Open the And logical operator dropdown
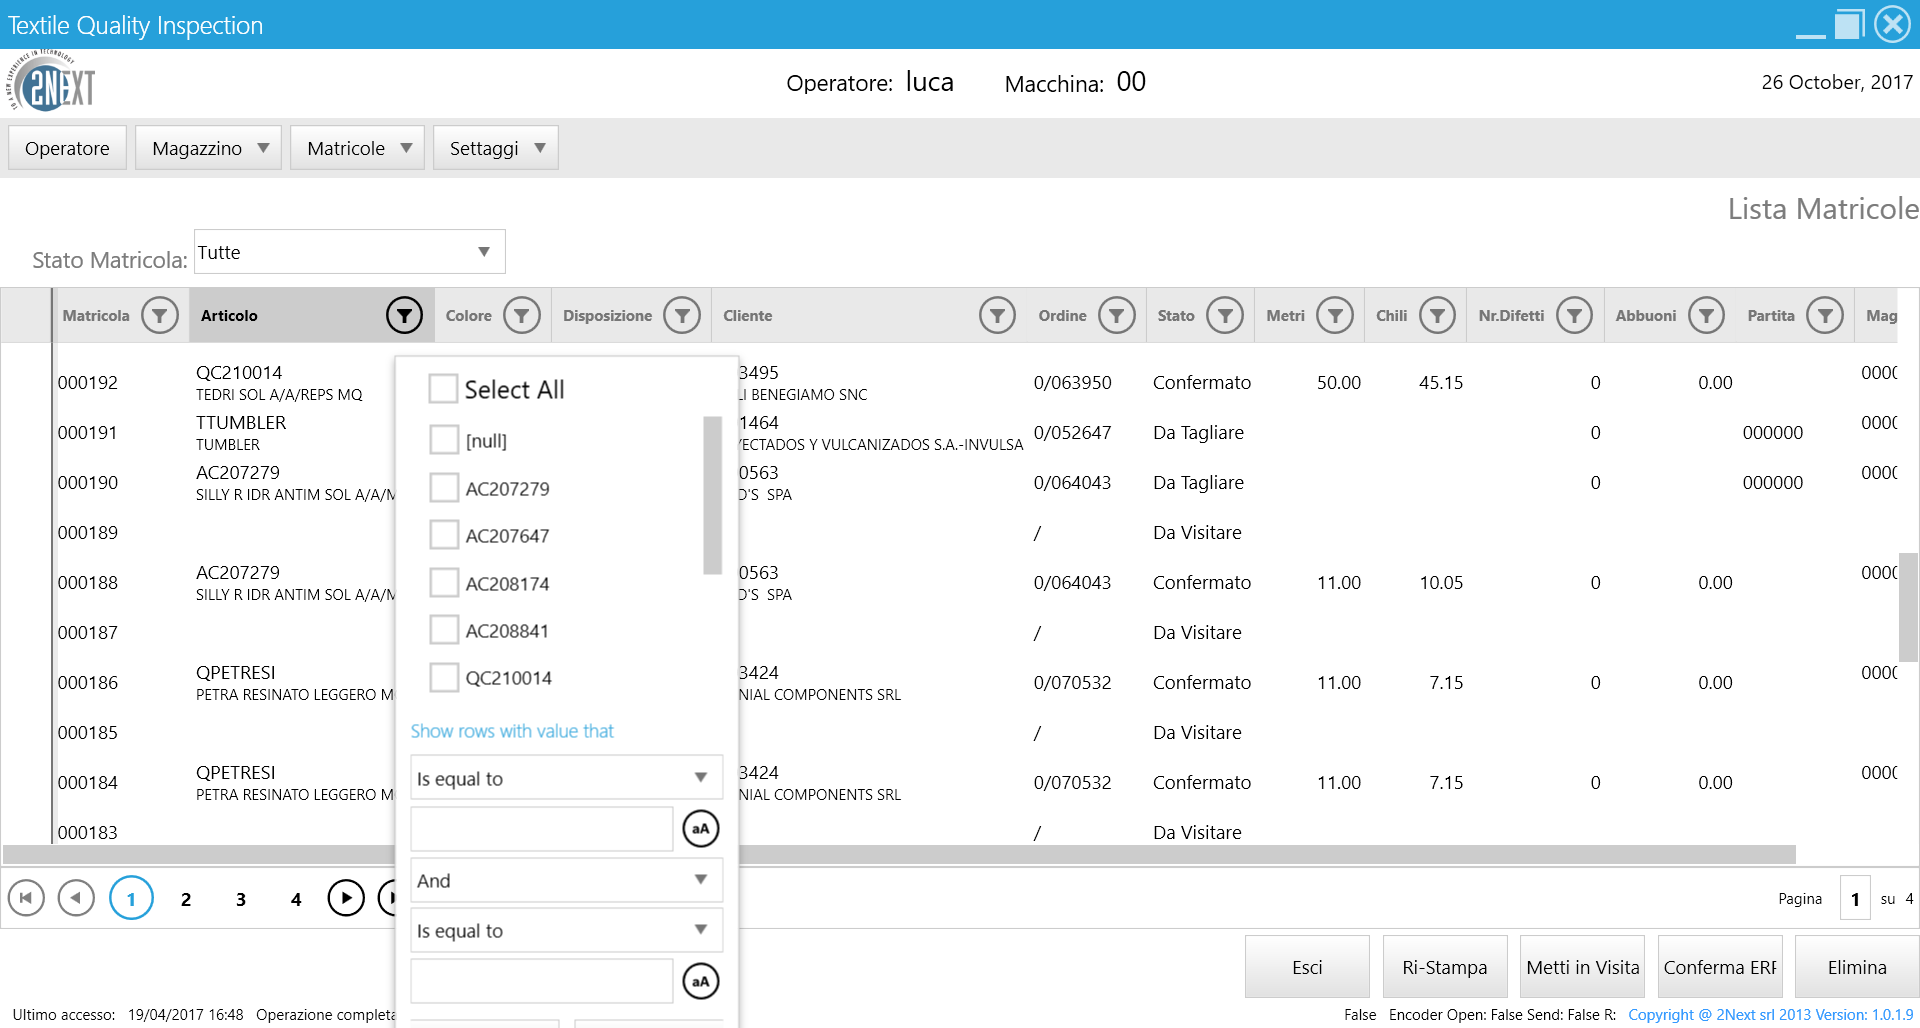This screenshot has height=1028, width=1920. pyautogui.click(x=566, y=880)
